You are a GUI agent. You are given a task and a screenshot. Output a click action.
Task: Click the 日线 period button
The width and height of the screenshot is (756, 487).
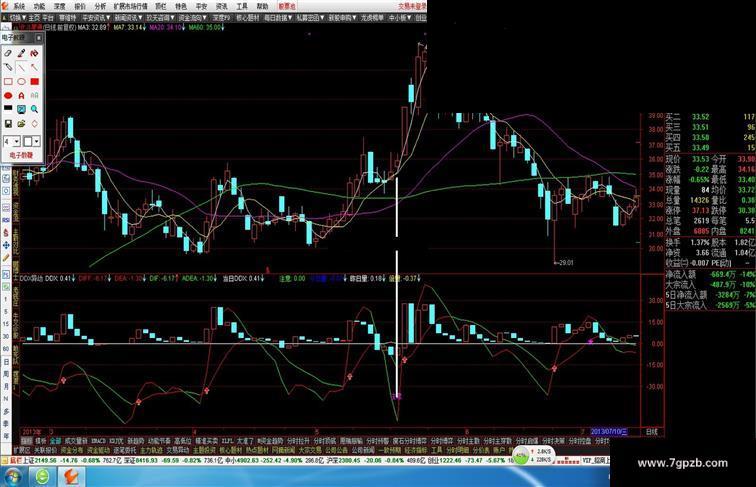(x=652, y=432)
